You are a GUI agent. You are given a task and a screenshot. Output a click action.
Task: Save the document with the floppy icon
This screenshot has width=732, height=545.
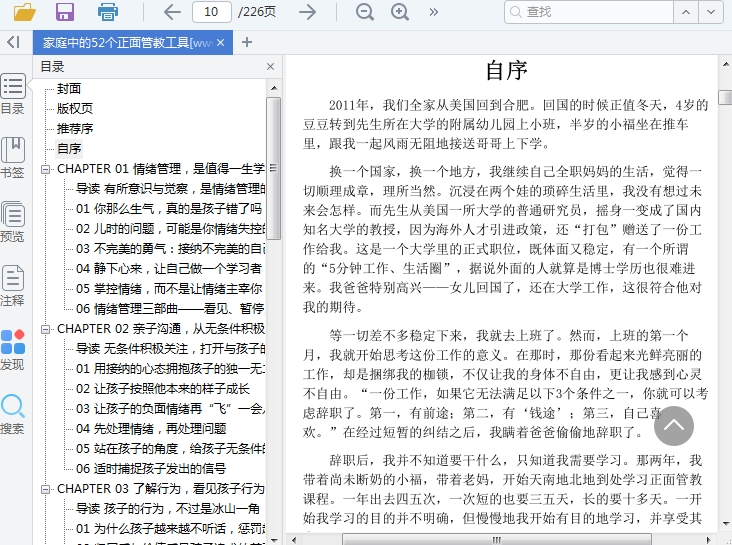[65, 12]
